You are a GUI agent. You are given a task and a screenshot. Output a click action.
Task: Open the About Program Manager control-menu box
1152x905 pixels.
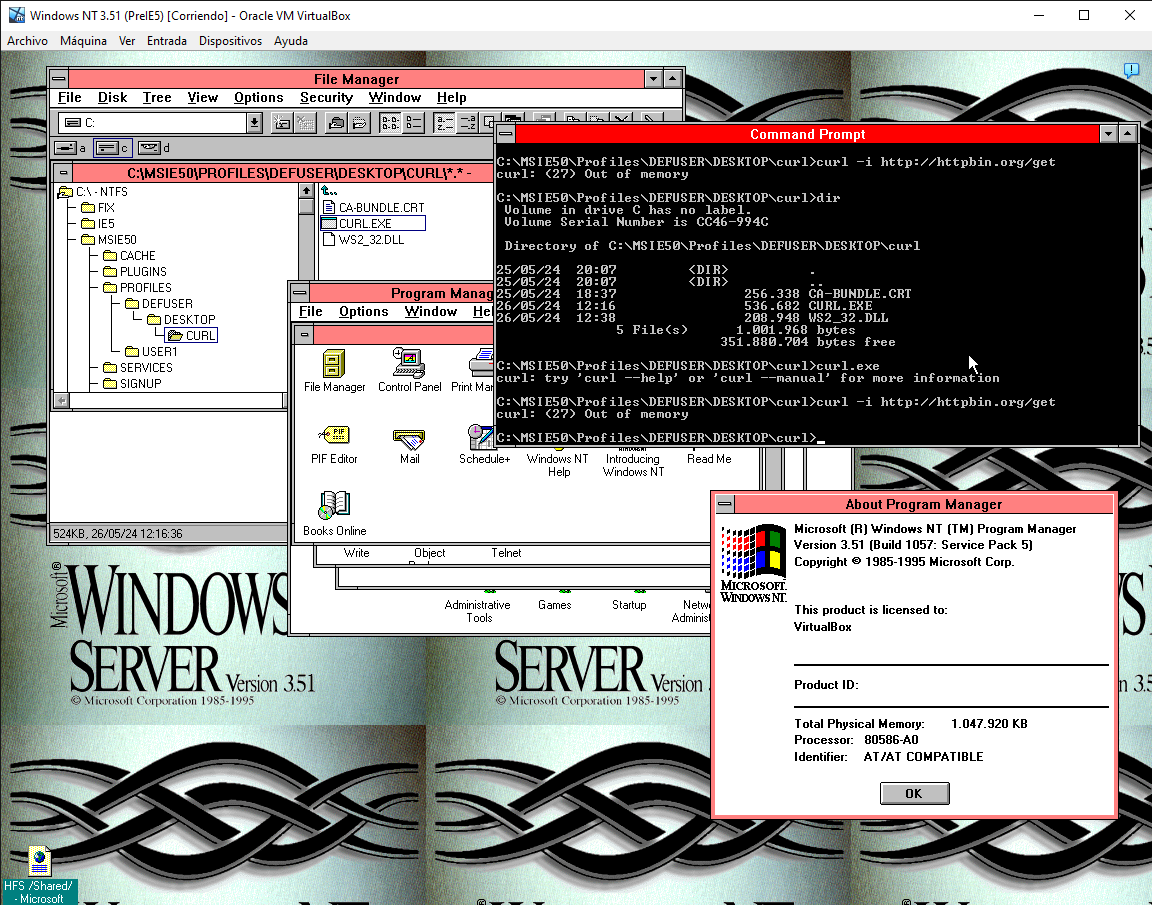click(725, 504)
